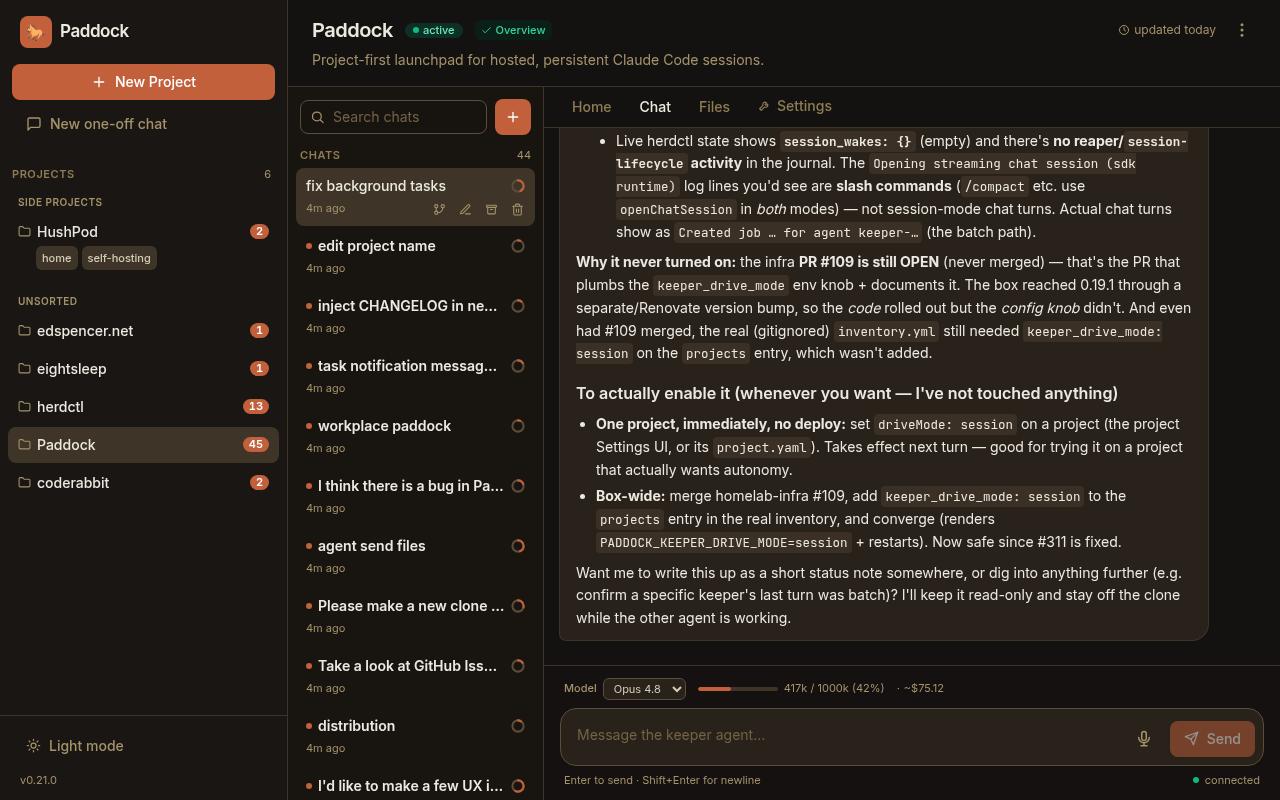Click the coderabbit folder icon
This screenshot has height=800, width=1280.
(x=25, y=483)
